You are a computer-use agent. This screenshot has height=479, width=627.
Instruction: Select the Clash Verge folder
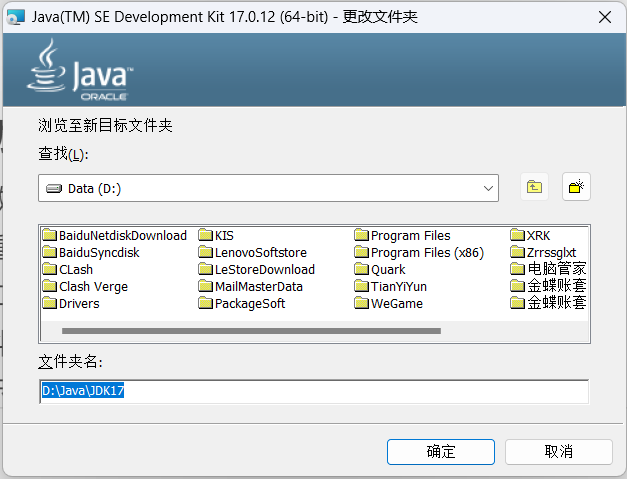click(x=86, y=287)
